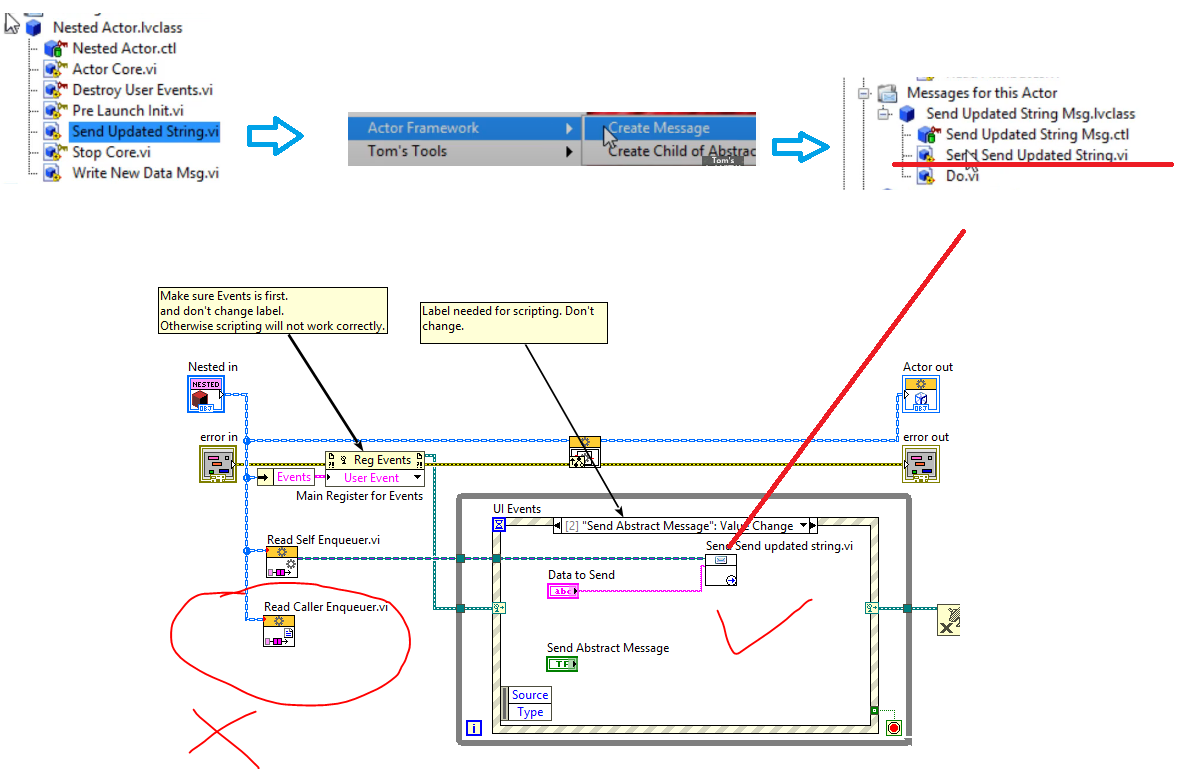This screenshot has height=769, width=1185.
Task: Choose Create Message menu entry
Action: [x=671, y=128]
